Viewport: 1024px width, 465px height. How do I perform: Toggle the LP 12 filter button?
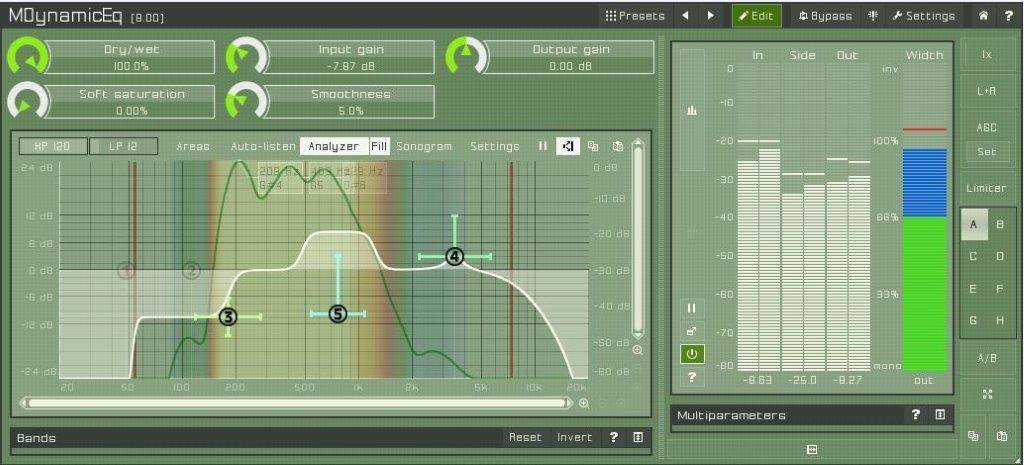click(123, 146)
